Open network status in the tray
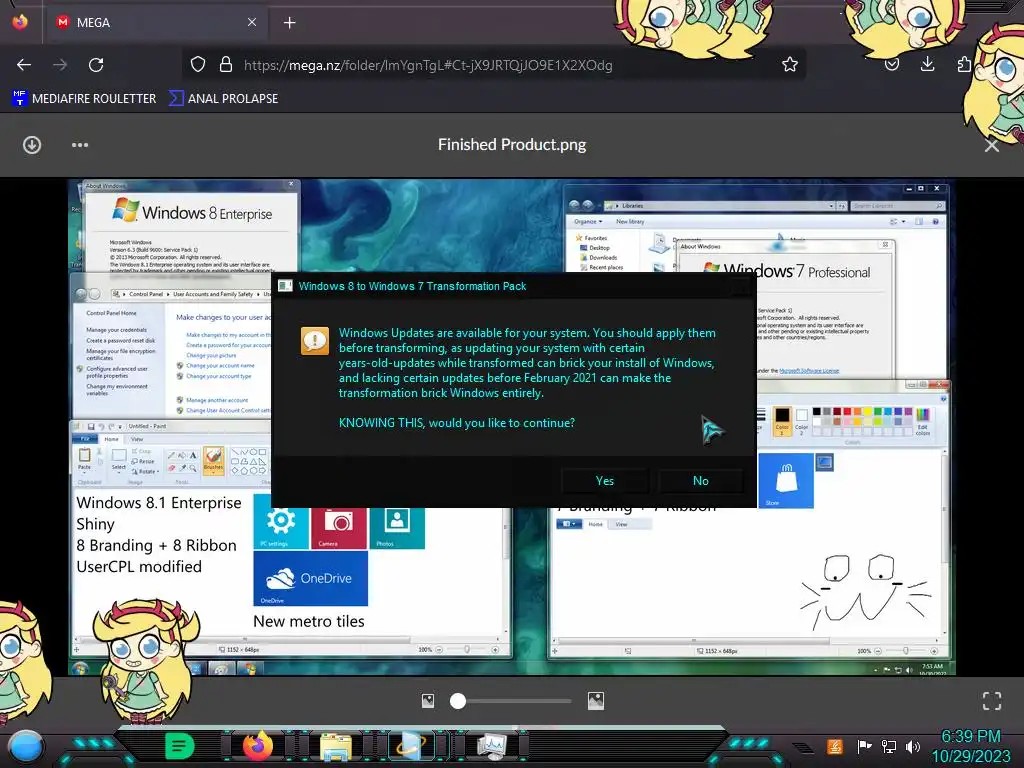The width and height of the screenshot is (1024, 768). click(x=889, y=746)
